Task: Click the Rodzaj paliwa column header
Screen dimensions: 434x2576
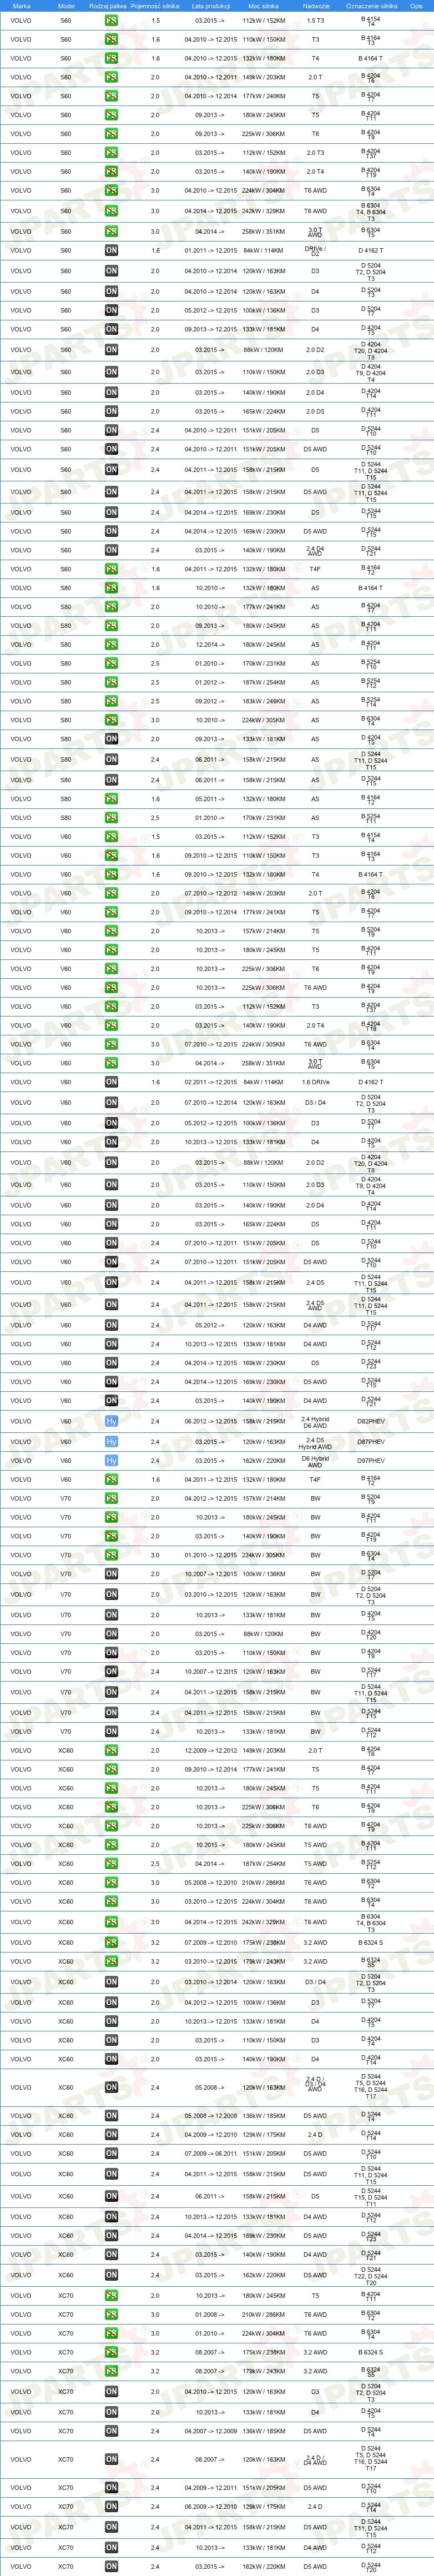Action: click(108, 6)
